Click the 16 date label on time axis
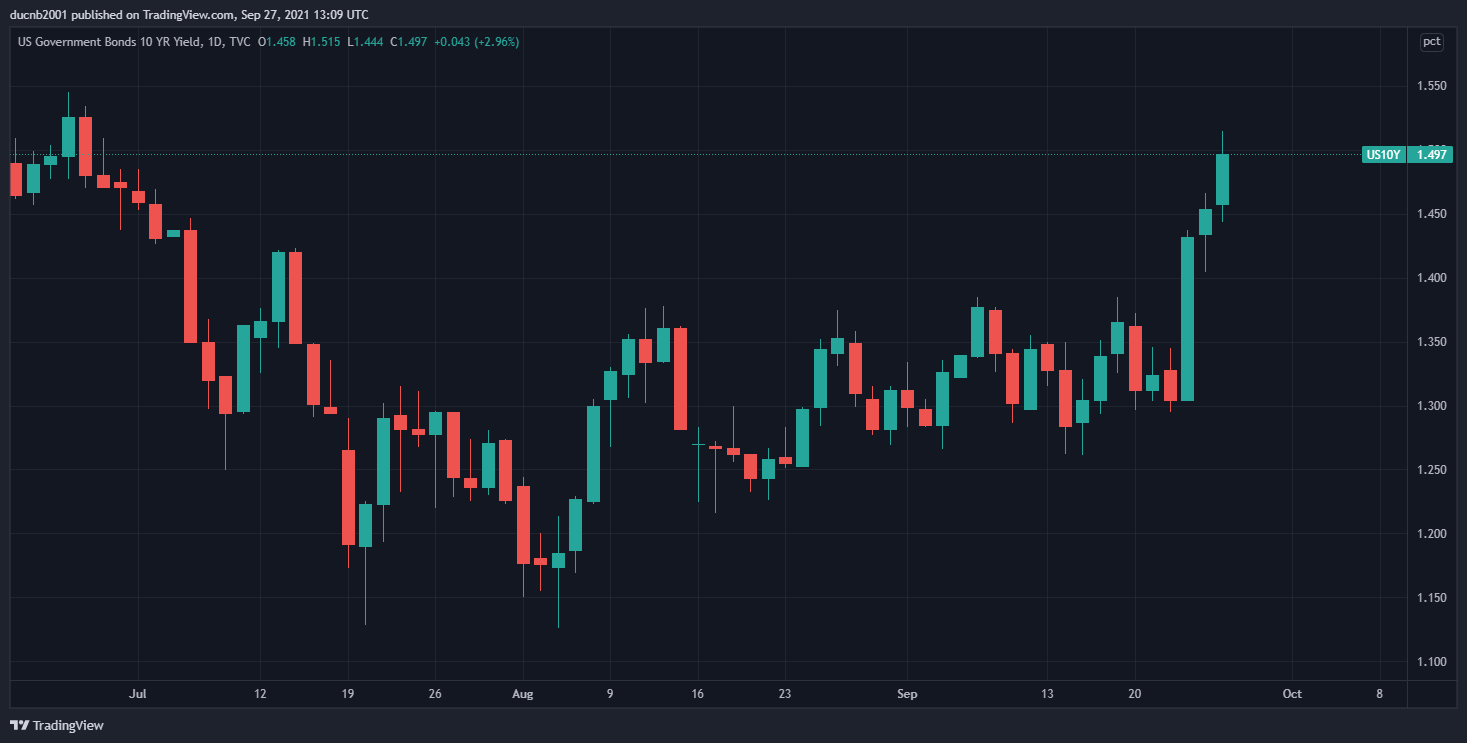This screenshot has height=743, width=1467. point(697,693)
